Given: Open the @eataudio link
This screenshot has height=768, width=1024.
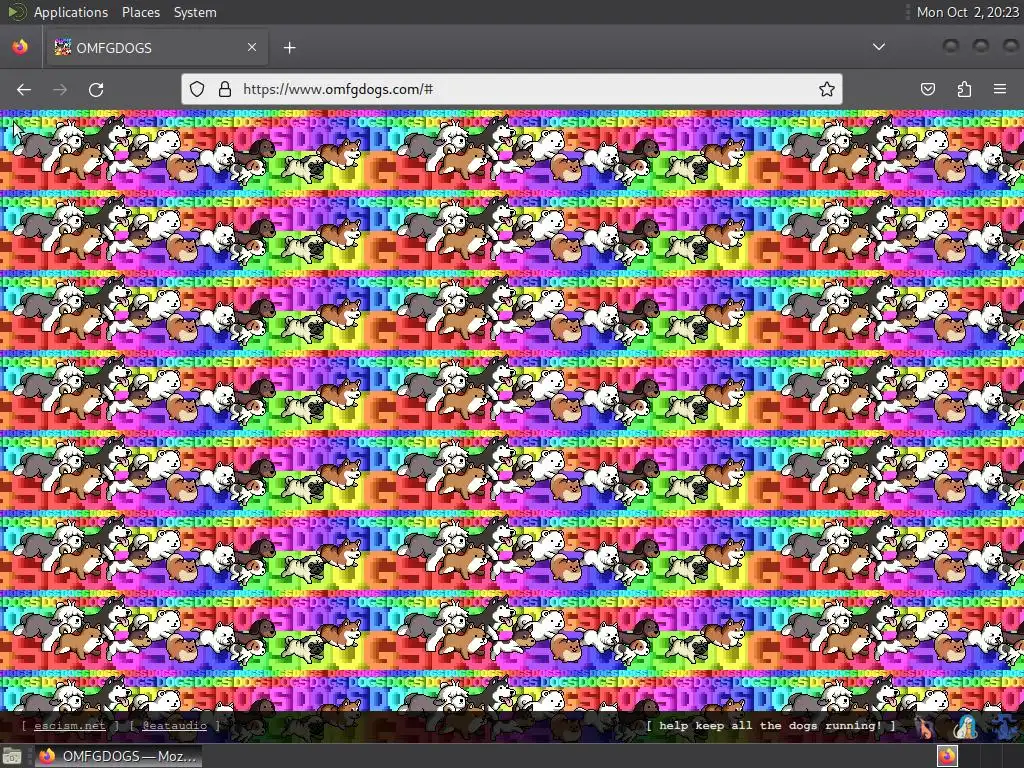Looking at the screenshot, I should coord(174,726).
